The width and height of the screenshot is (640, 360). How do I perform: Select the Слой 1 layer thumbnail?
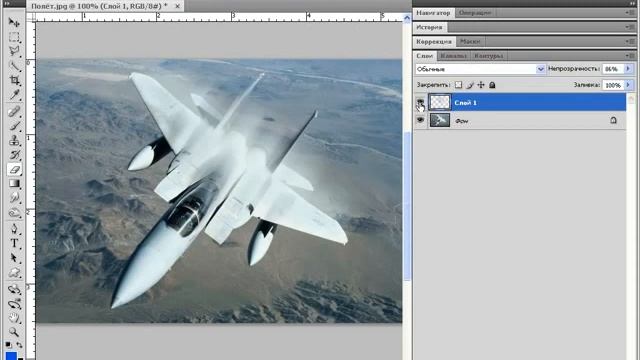tap(440, 102)
